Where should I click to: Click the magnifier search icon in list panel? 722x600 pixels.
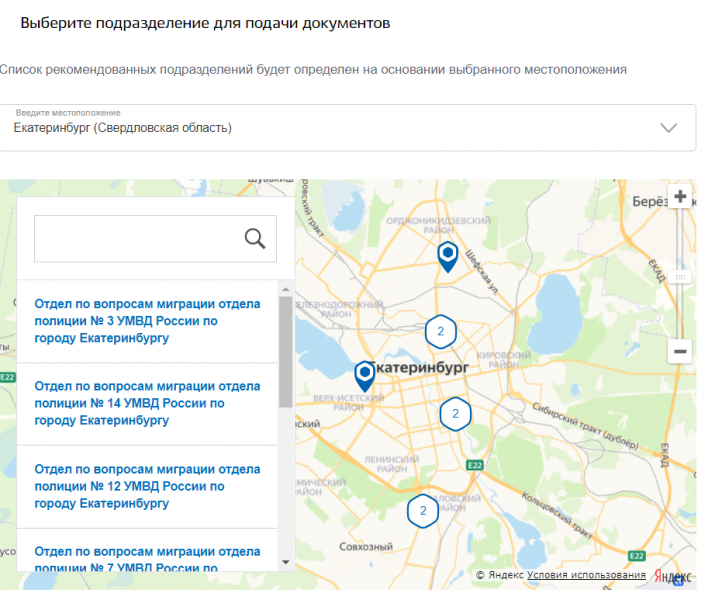pyautogui.click(x=255, y=239)
